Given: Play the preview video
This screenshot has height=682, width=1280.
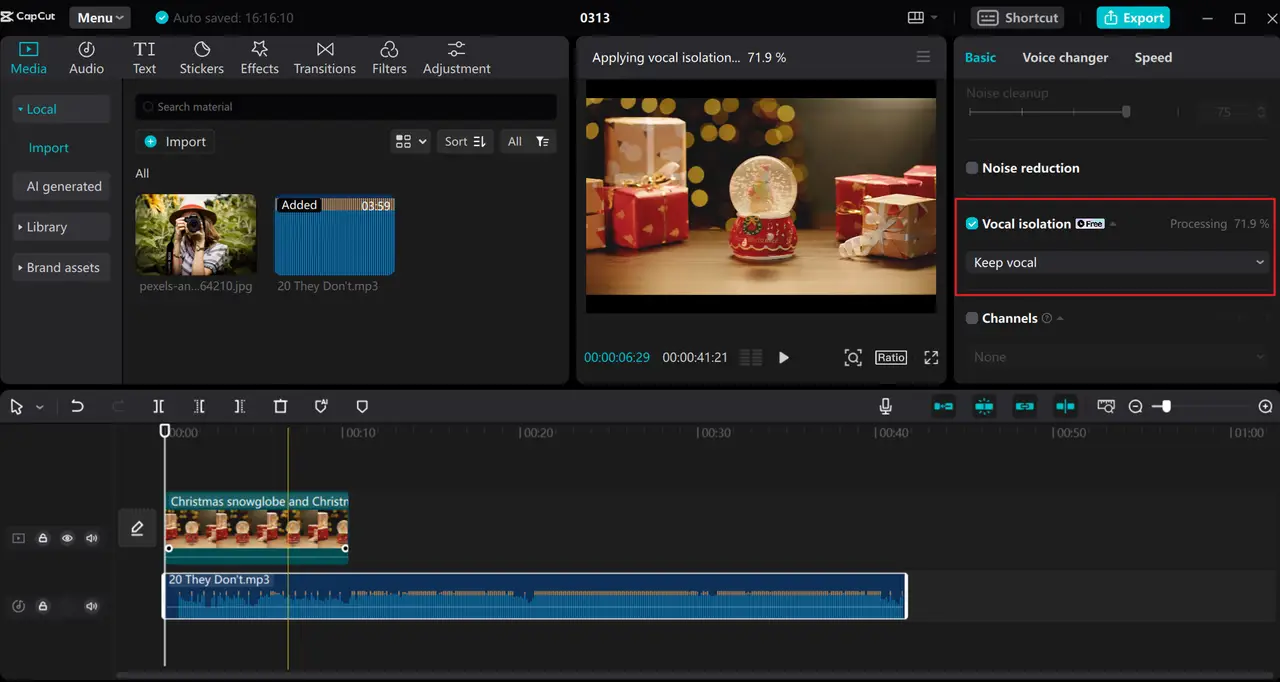Looking at the screenshot, I should pyautogui.click(x=784, y=357).
